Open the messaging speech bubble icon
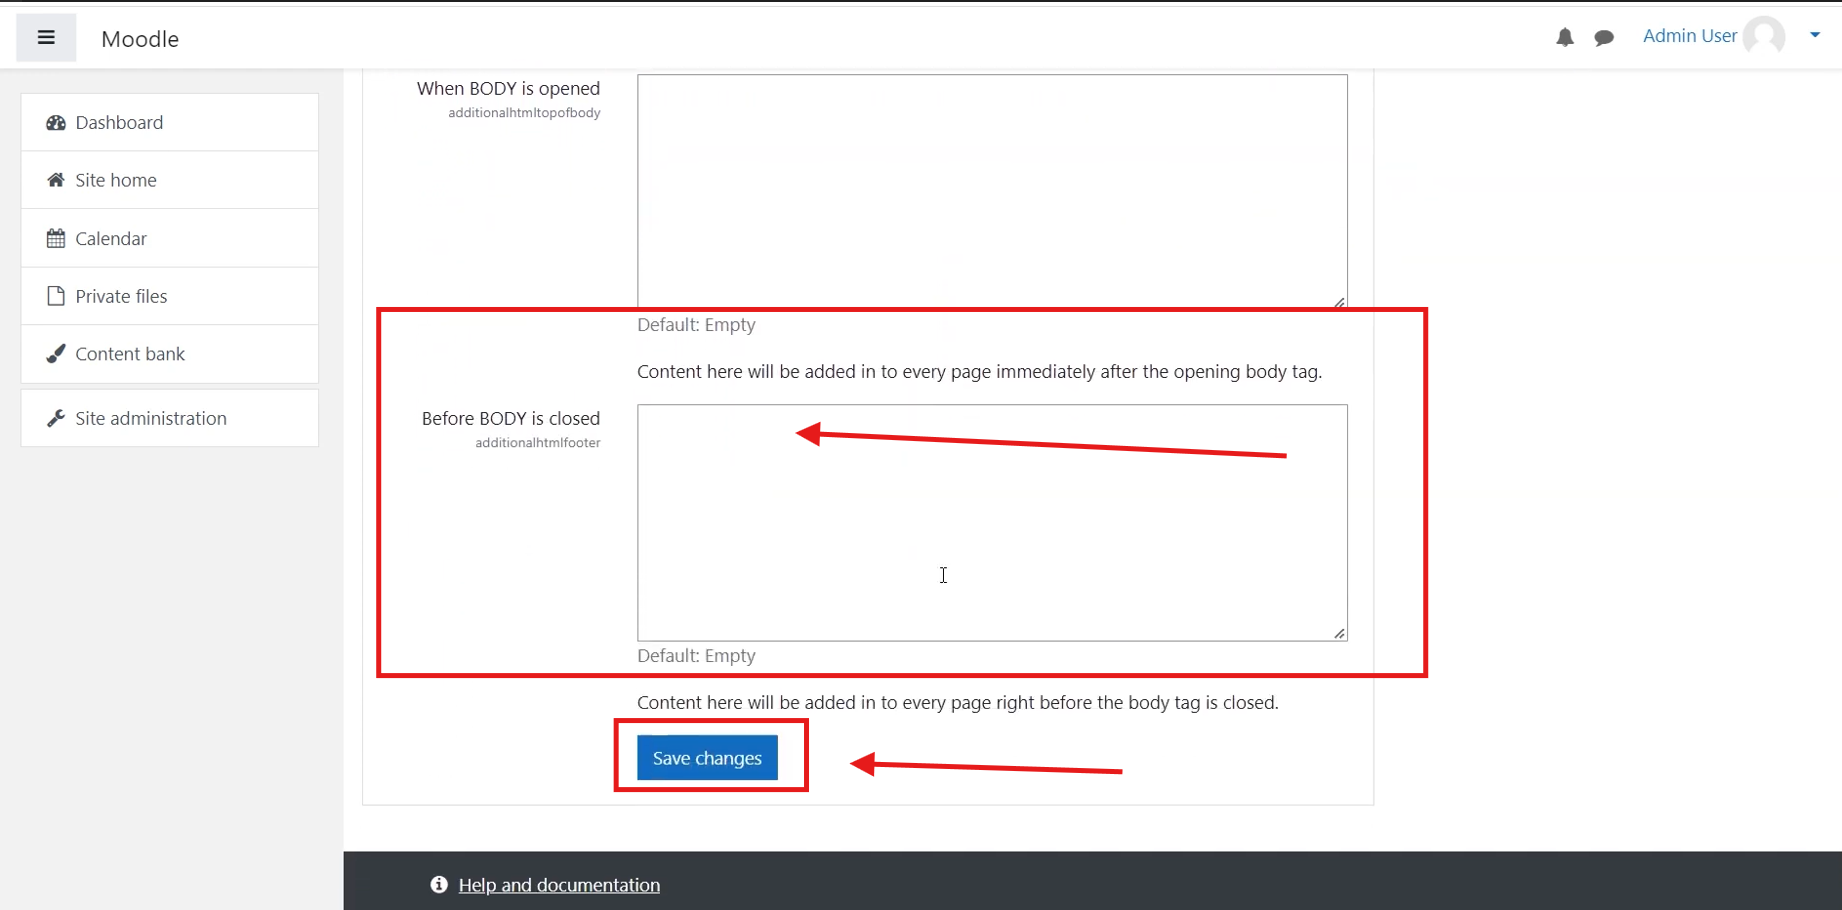 point(1604,38)
